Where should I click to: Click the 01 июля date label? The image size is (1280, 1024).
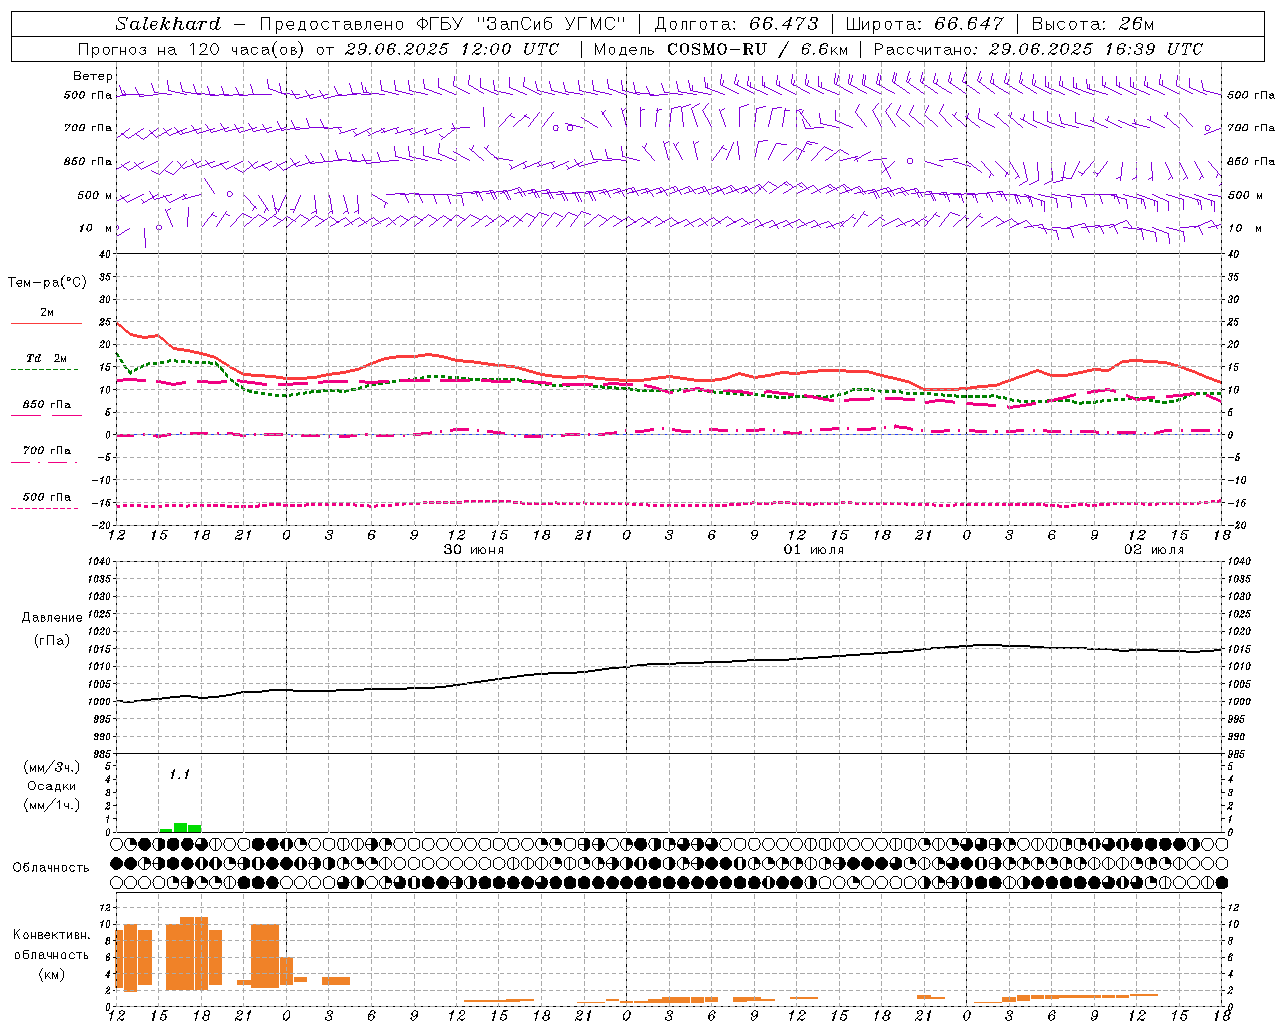(813, 550)
